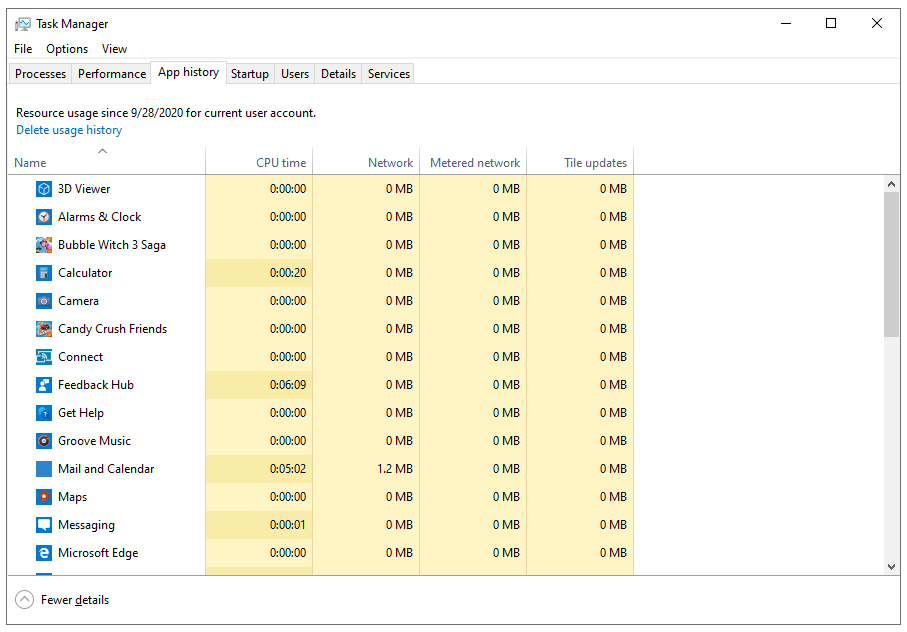Click the scrollbar down arrow
Image resolution: width=907 pixels, height=632 pixels.
click(x=891, y=567)
